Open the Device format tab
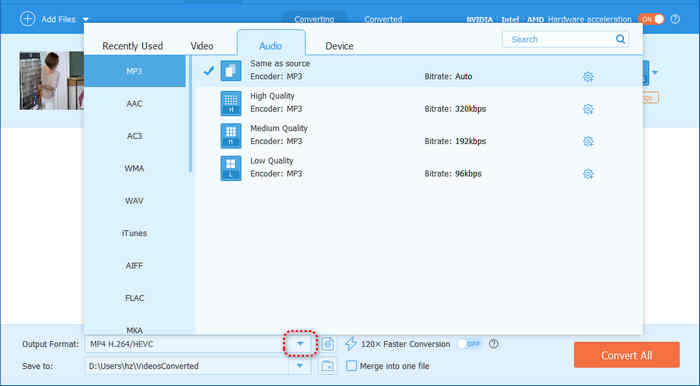The height and width of the screenshot is (386, 700). [339, 46]
